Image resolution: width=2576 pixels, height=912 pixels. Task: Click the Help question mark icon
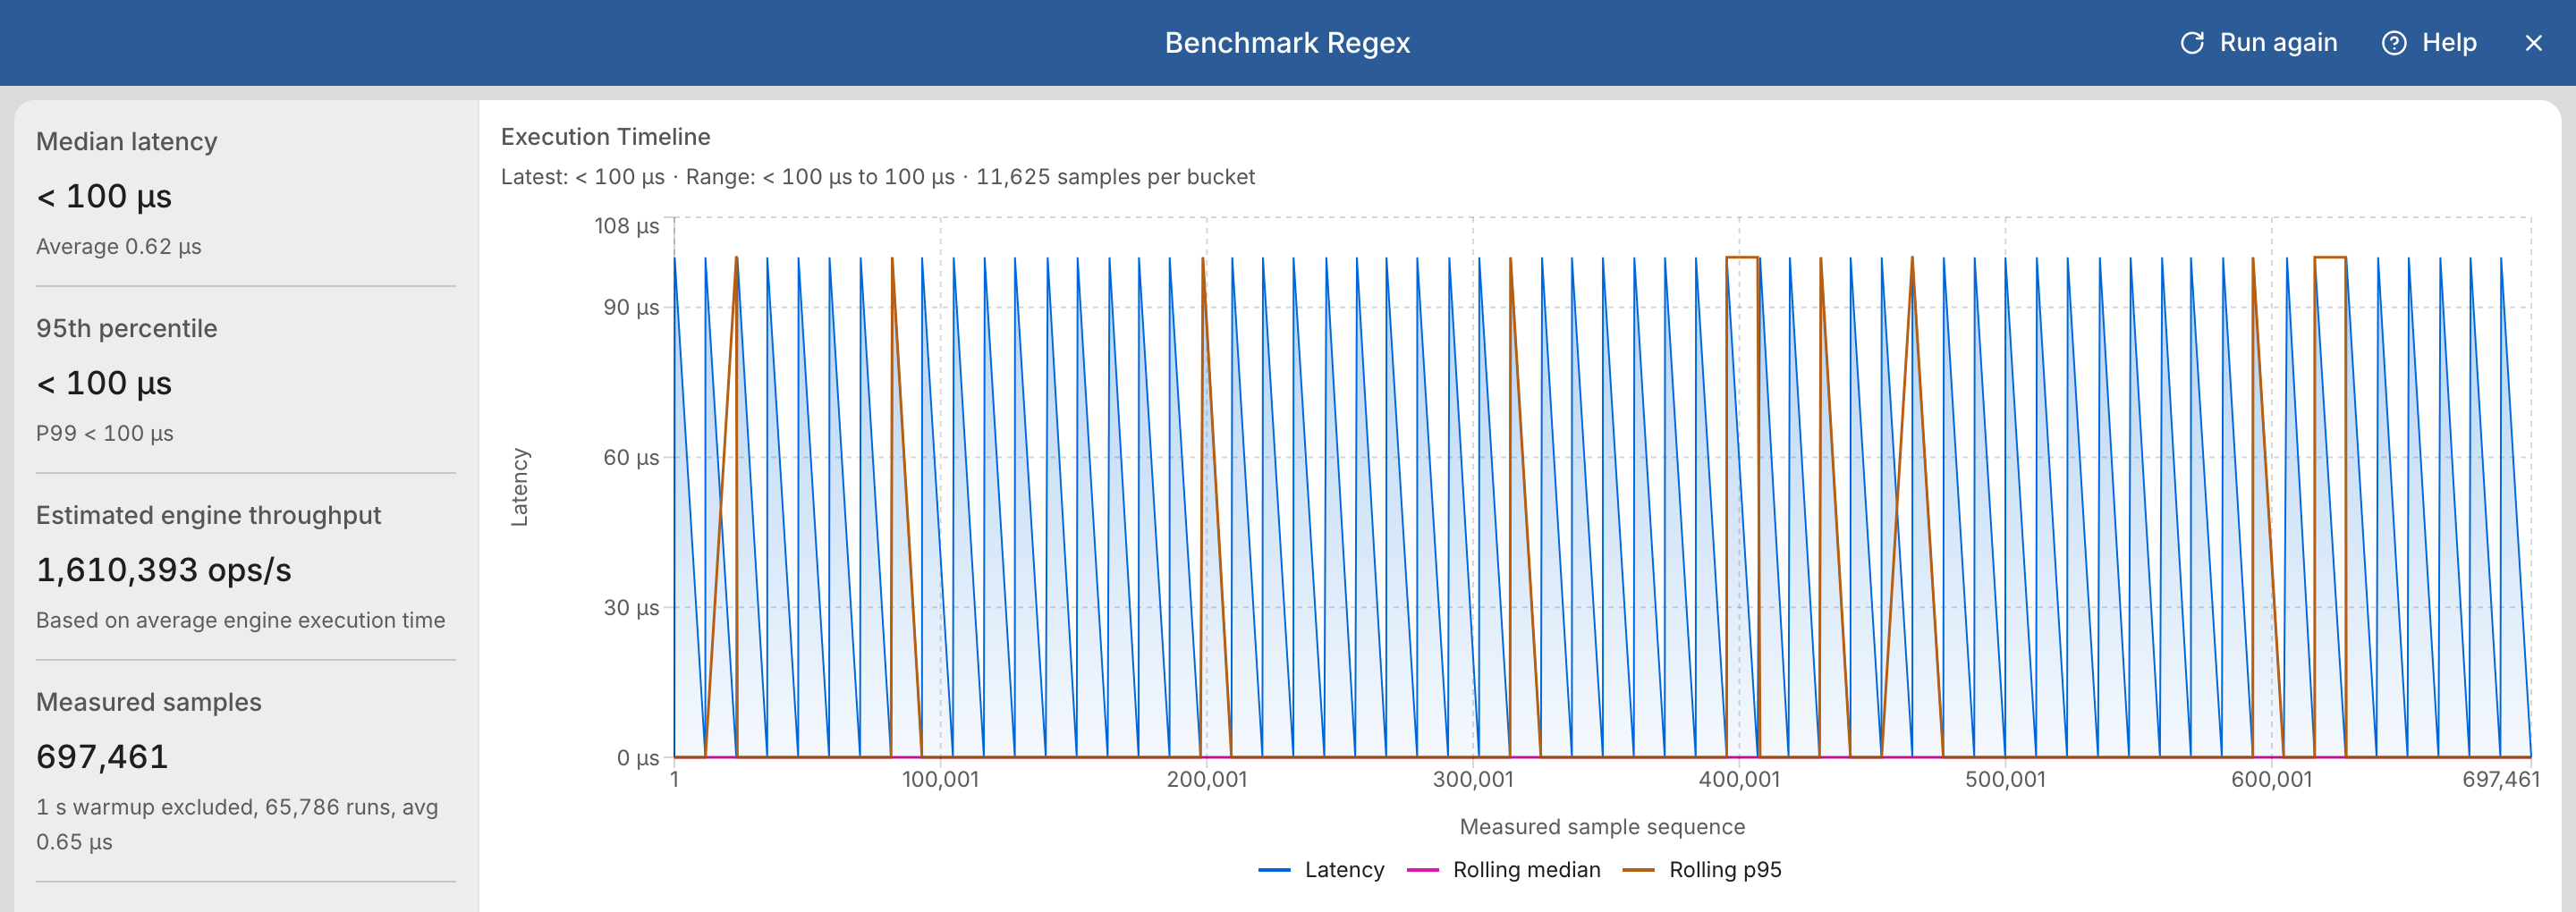click(2394, 43)
